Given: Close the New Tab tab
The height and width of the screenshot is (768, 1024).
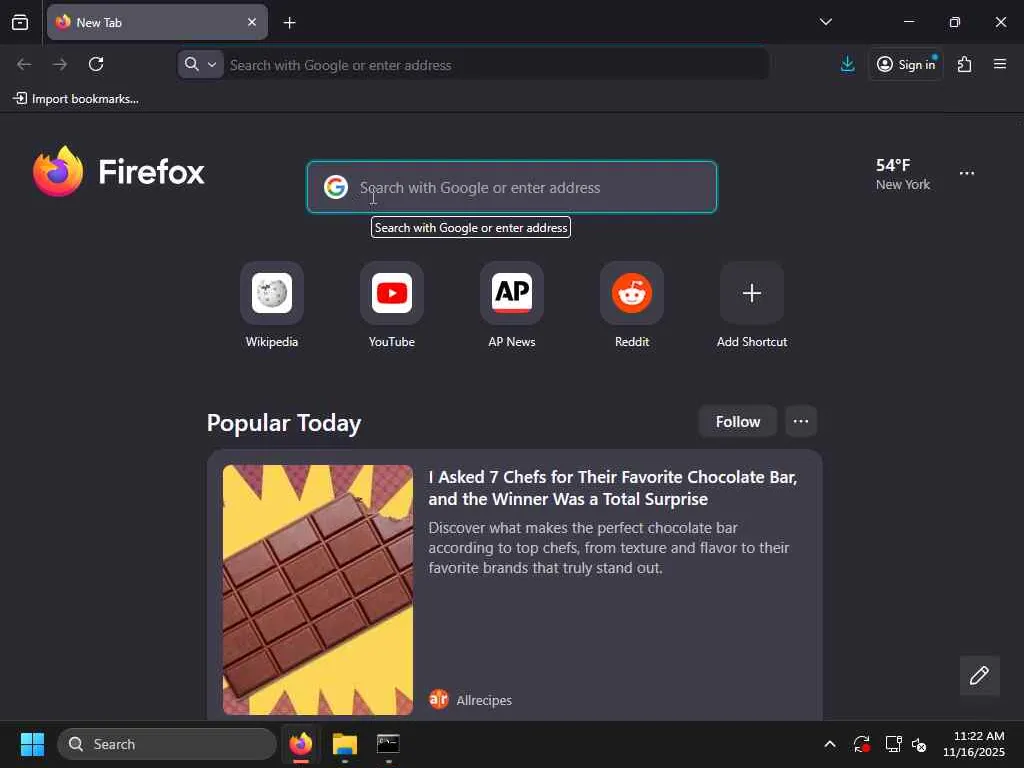Looking at the screenshot, I should (251, 22).
